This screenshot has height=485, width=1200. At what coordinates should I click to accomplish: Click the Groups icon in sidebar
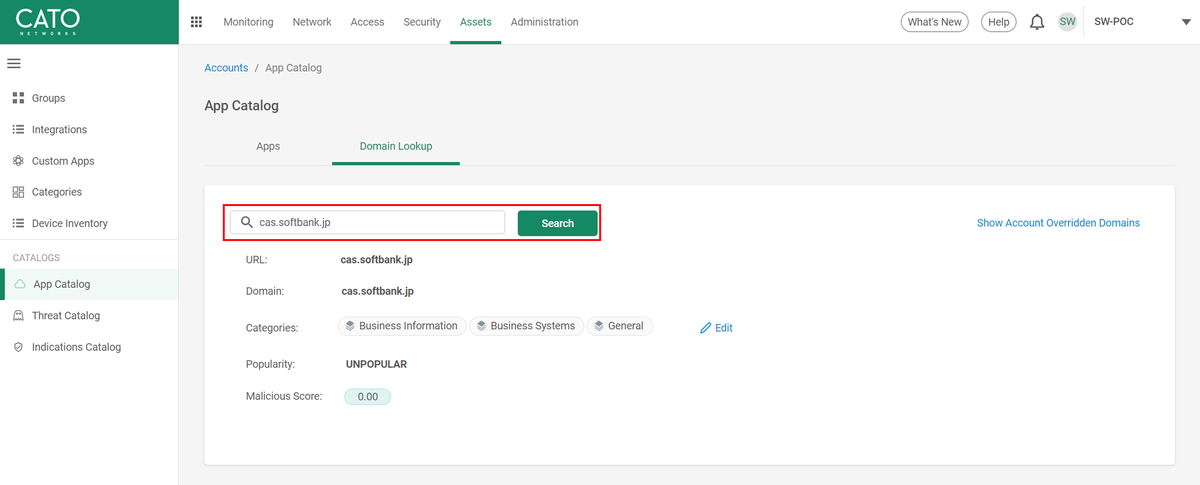[18, 98]
